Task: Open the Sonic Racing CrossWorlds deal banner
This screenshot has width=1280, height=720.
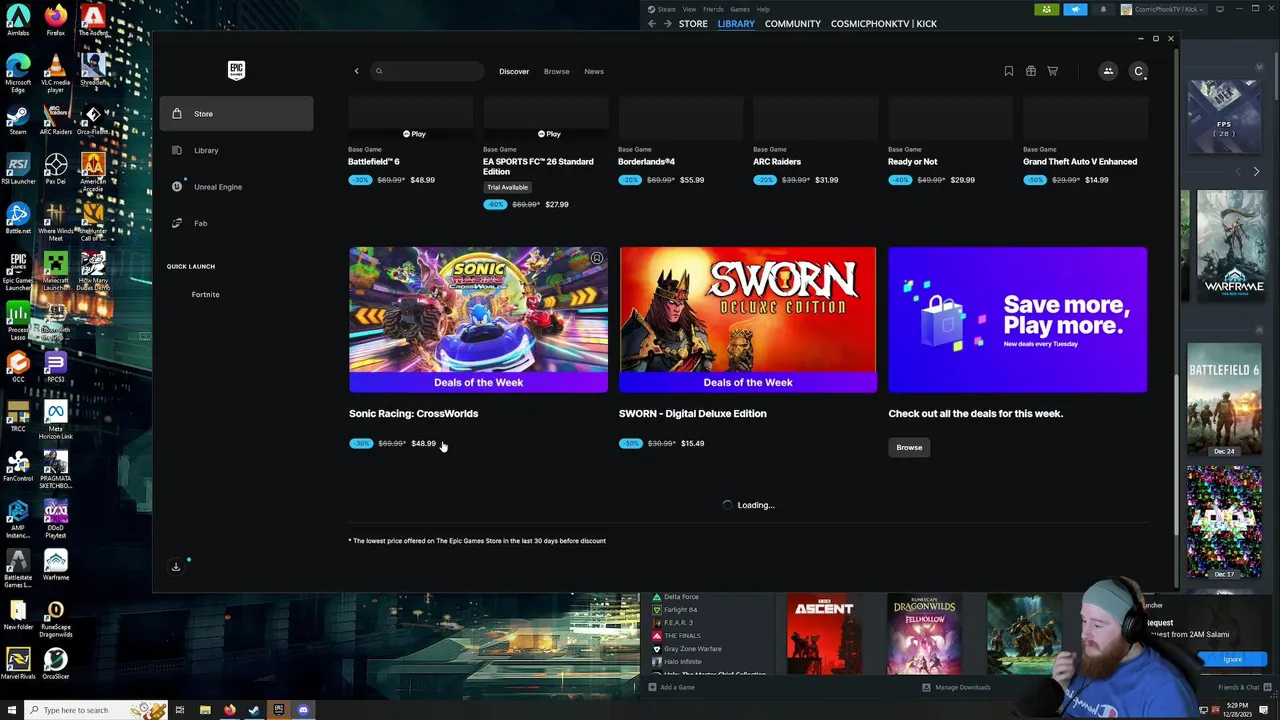Action: [478, 320]
